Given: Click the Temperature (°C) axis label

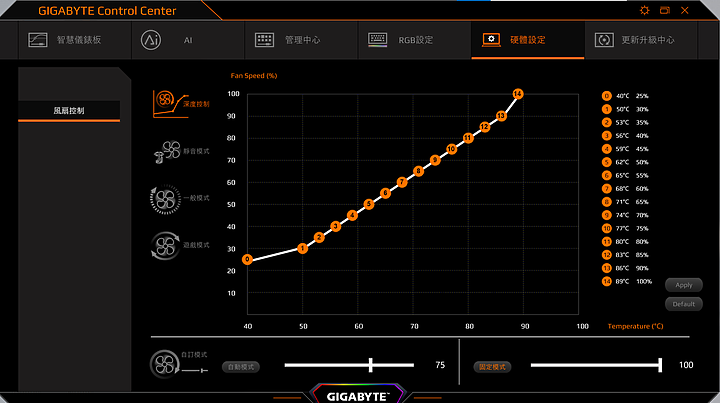Looking at the screenshot, I should pyautogui.click(x=636, y=326).
